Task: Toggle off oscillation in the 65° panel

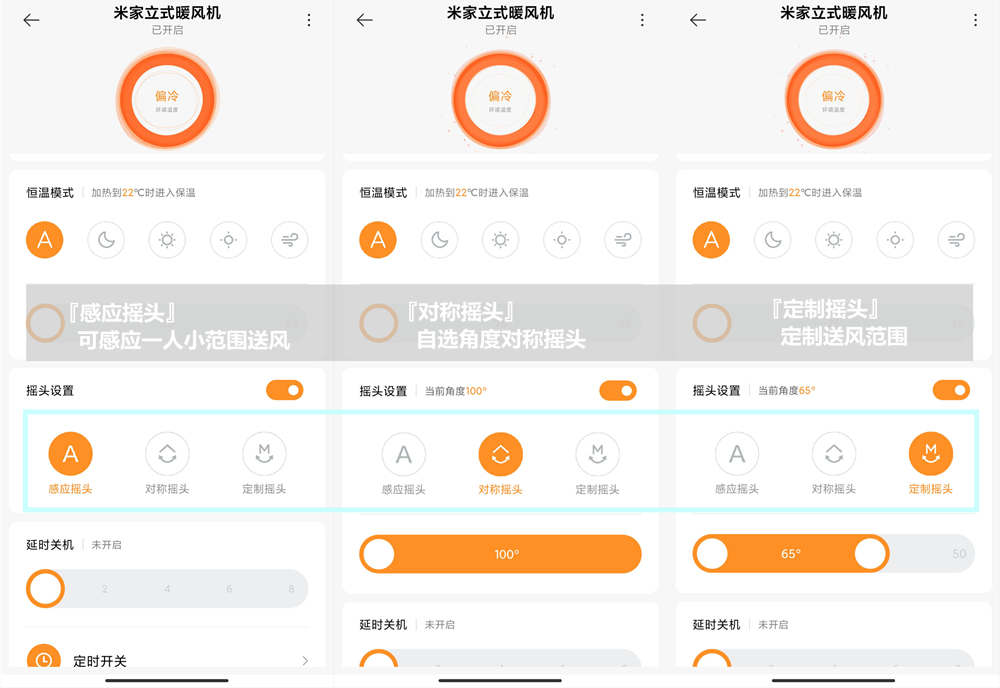Action: click(952, 391)
